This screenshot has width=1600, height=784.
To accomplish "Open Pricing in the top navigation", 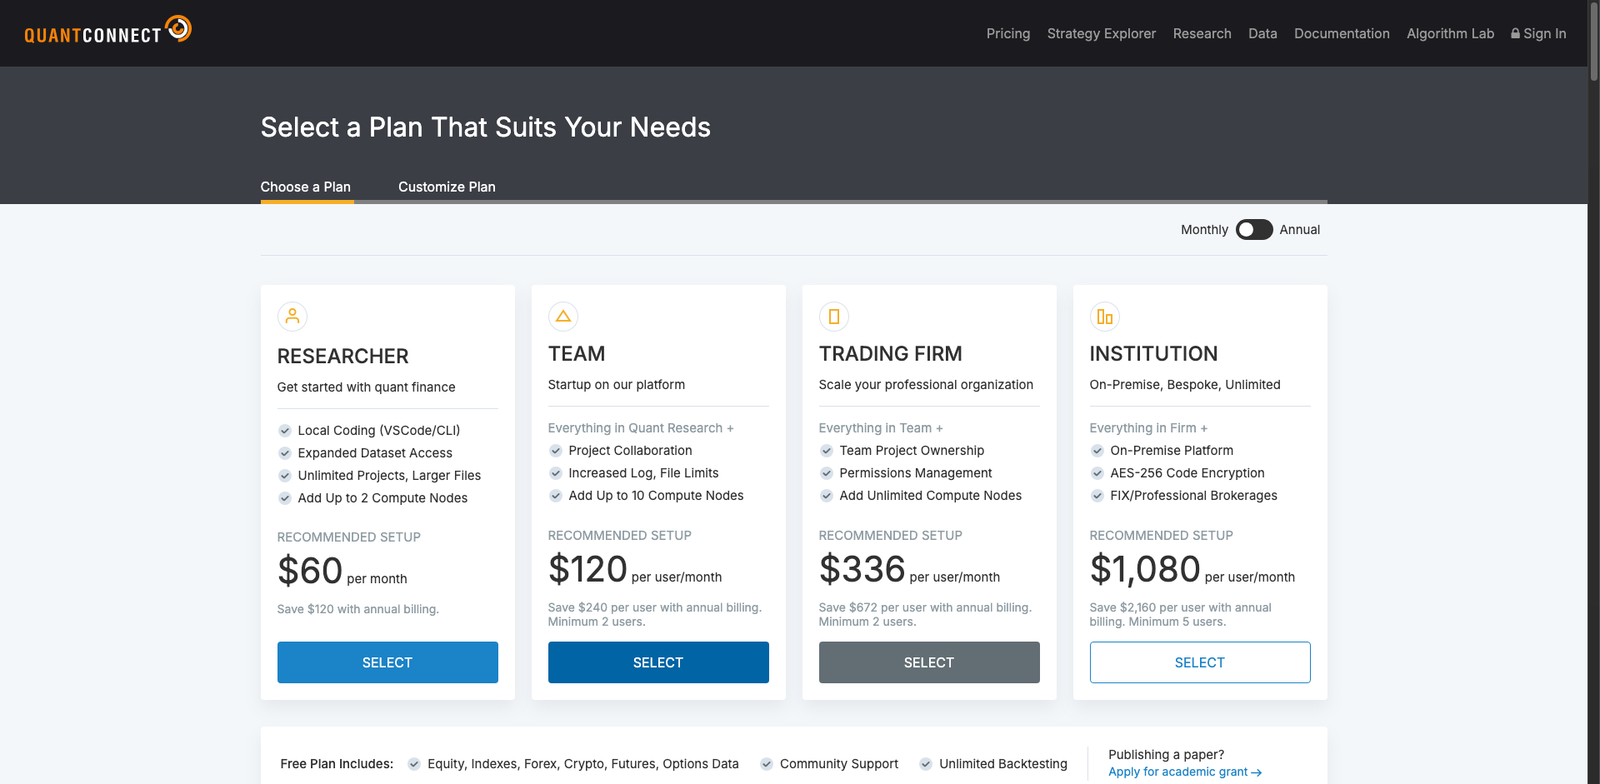I will [1008, 34].
